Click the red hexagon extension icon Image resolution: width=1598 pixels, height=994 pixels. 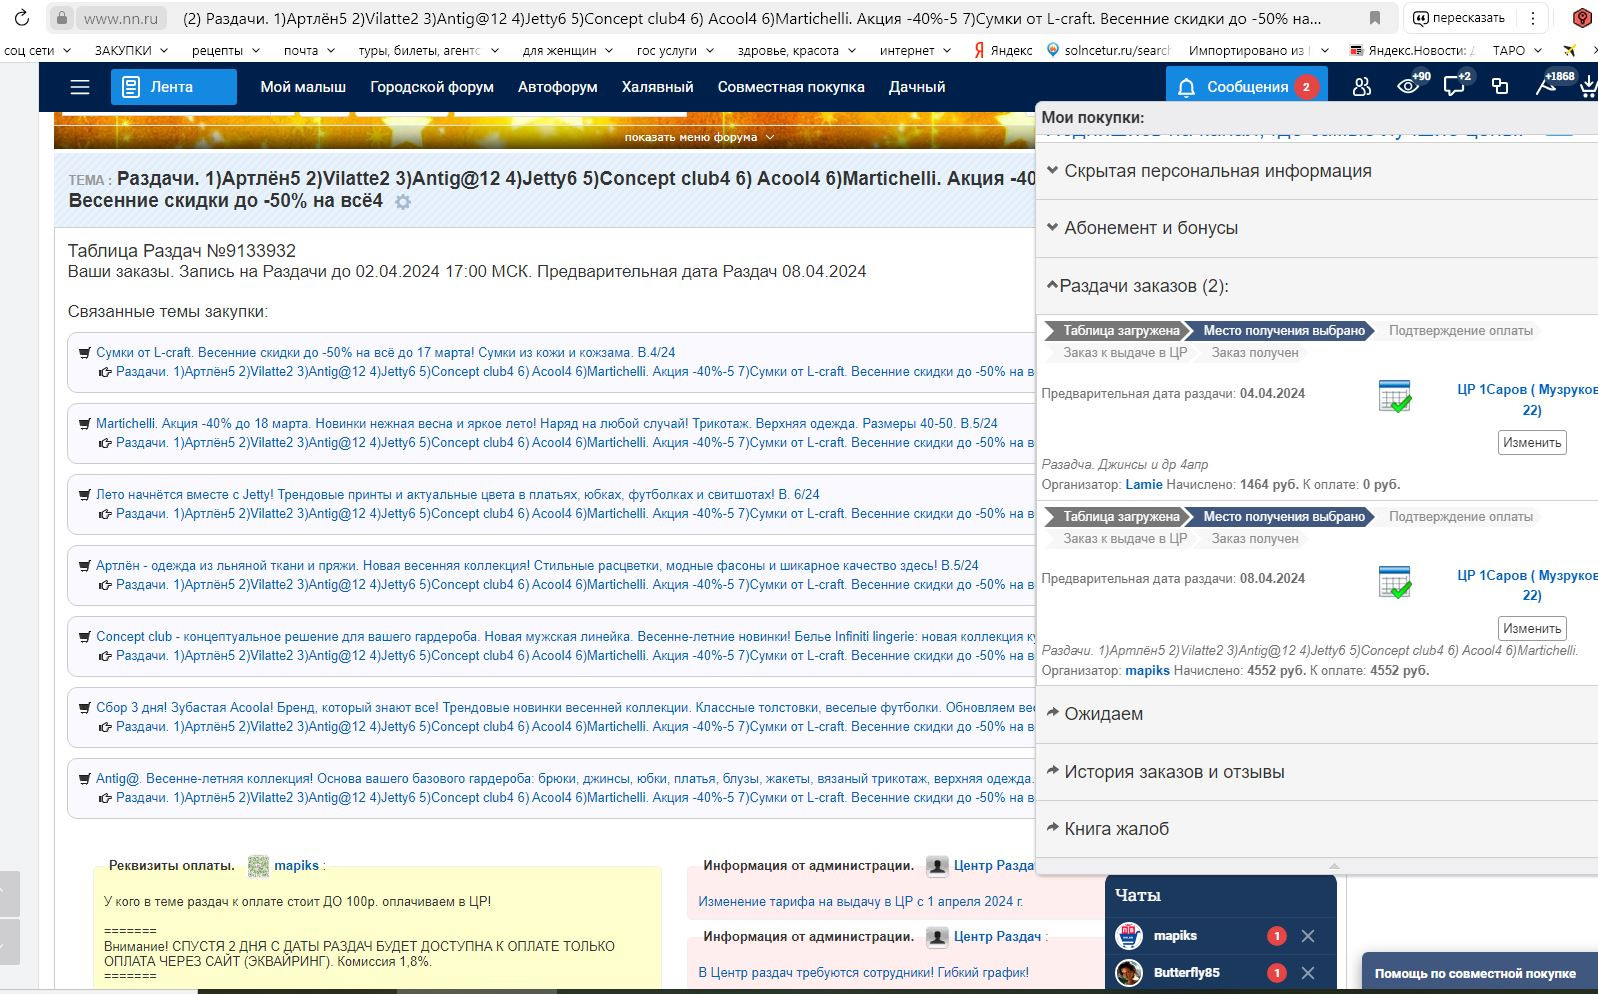click(x=1582, y=18)
